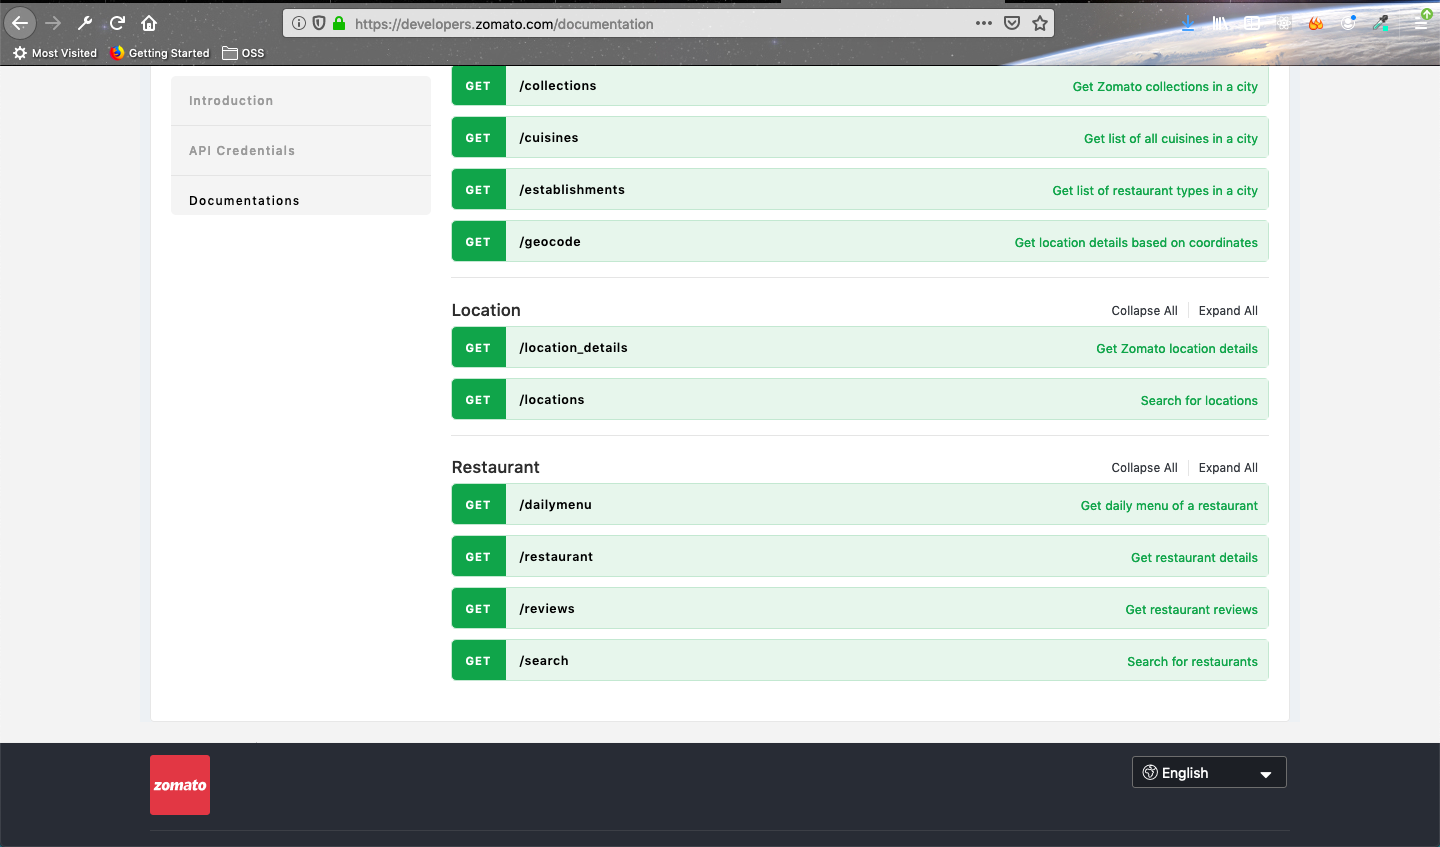This screenshot has height=847, width=1440.
Task: Click the Restaurant section heading
Action: pyautogui.click(x=495, y=467)
